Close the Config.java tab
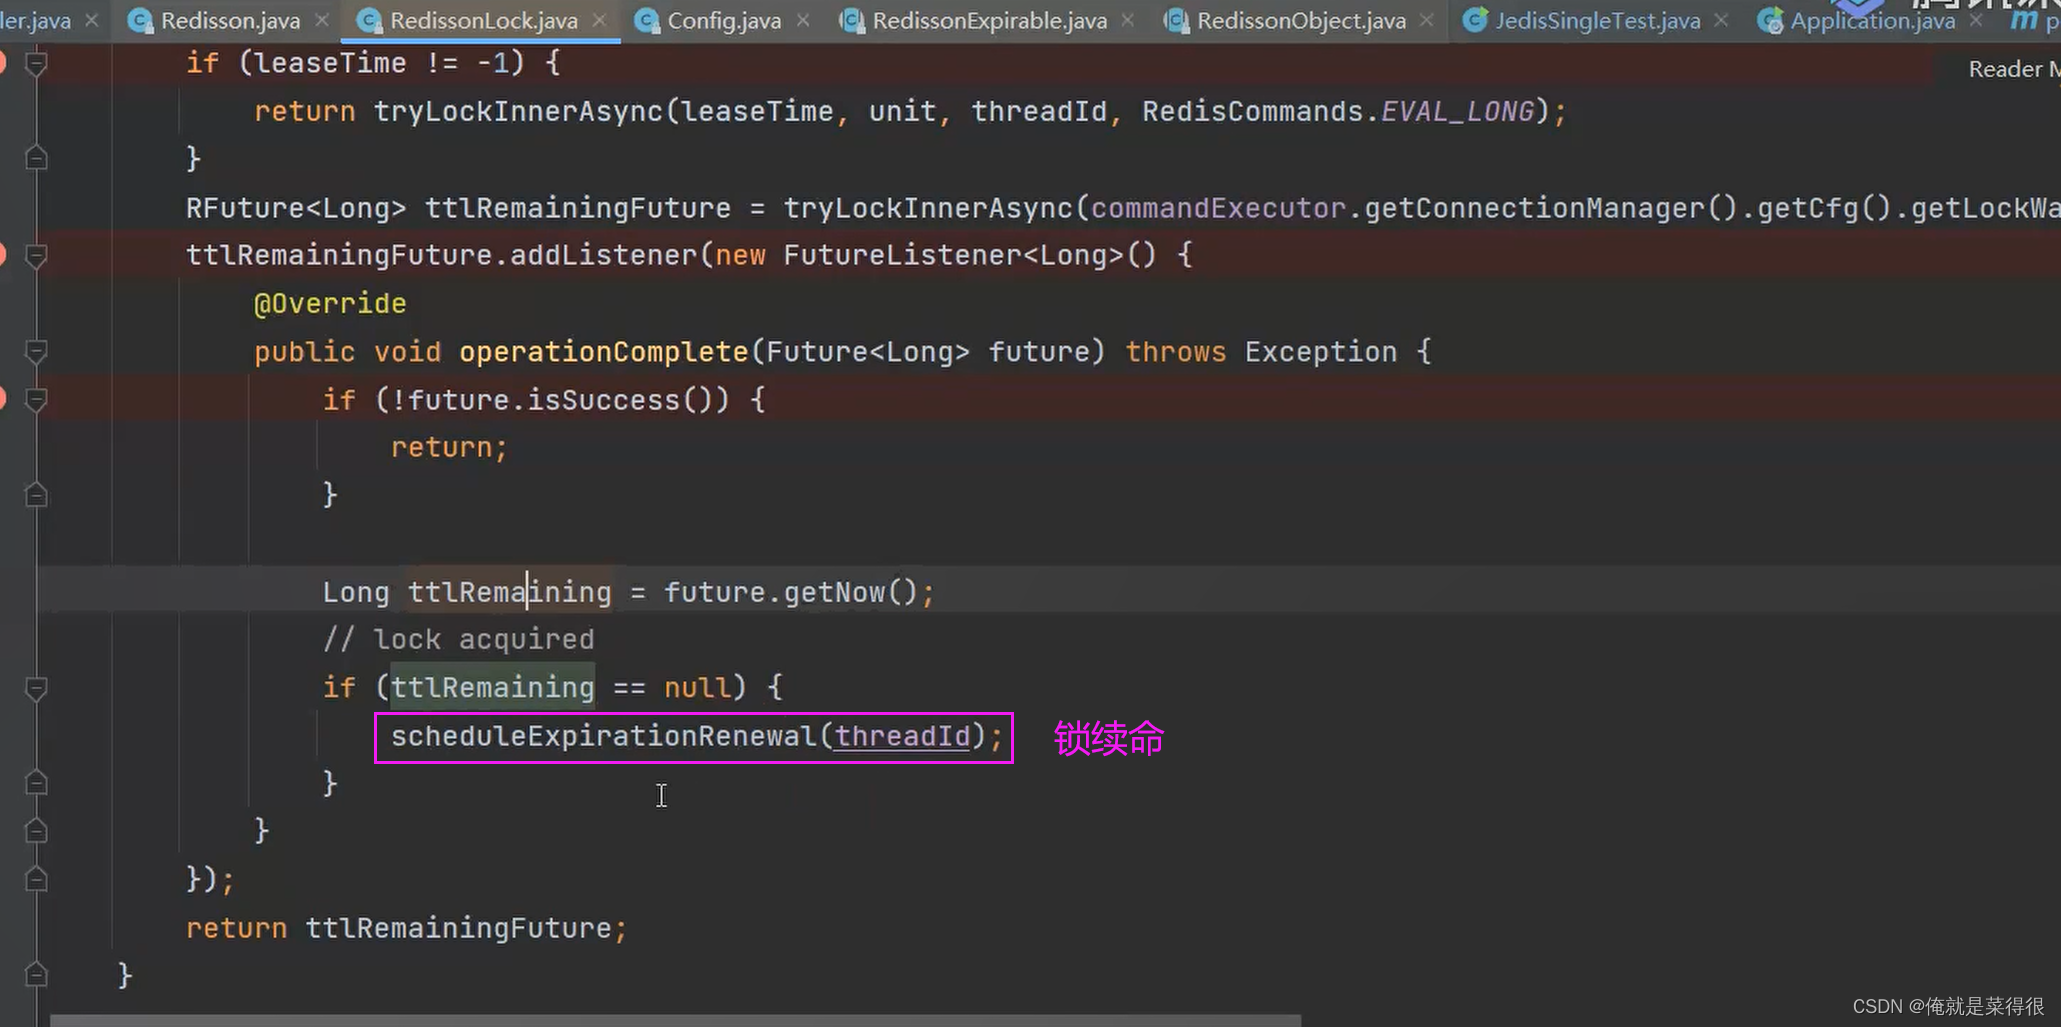The height and width of the screenshot is (1027, 2061). pos(803,20)
